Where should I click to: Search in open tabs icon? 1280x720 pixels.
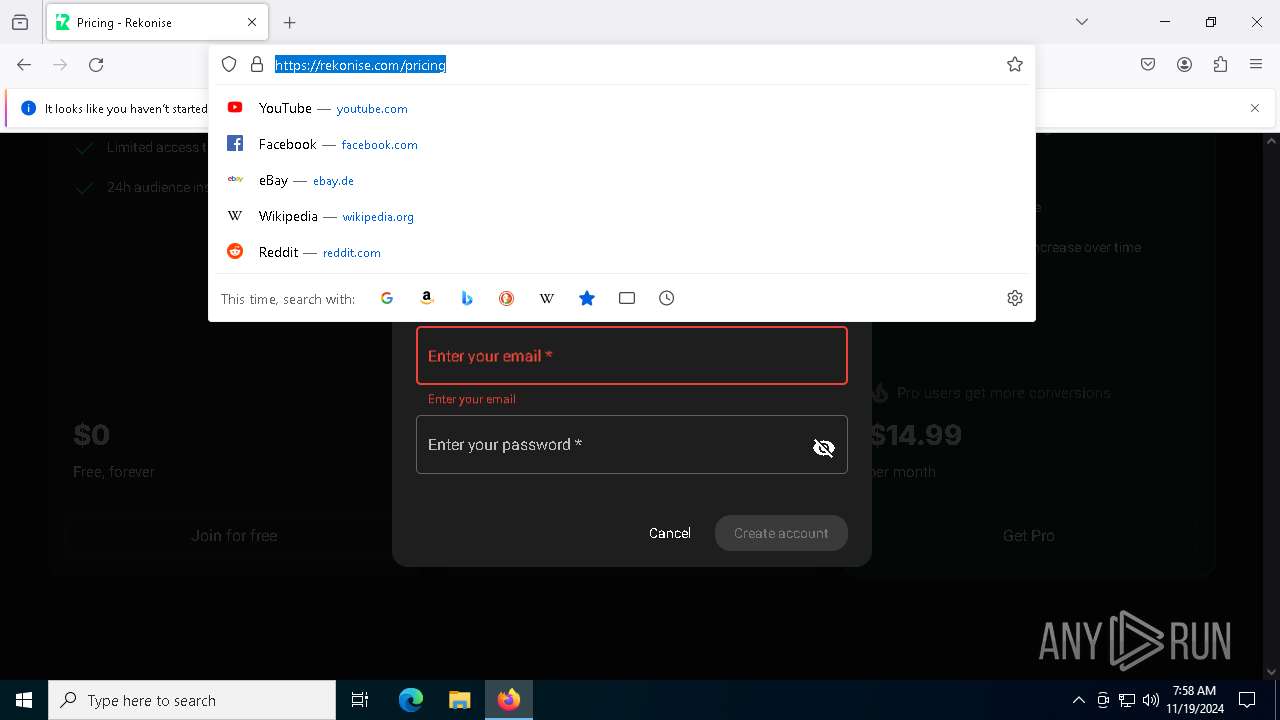[627, 298]
